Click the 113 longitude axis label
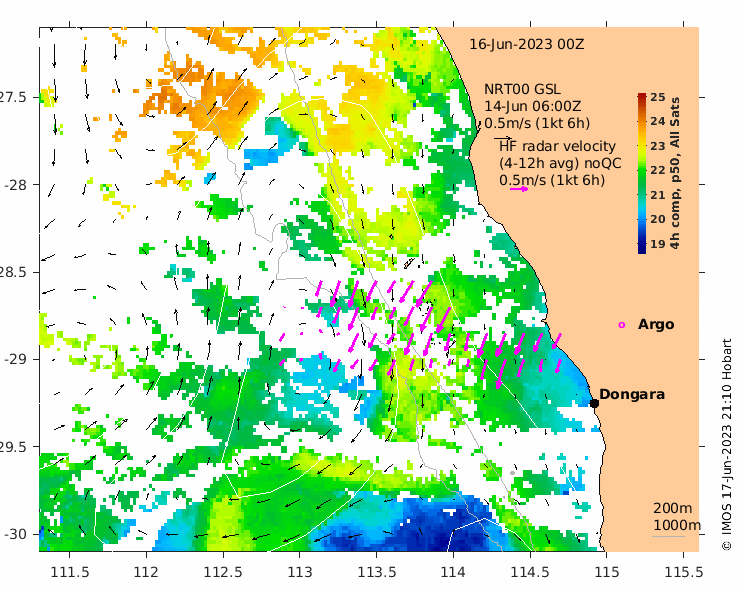This screenshot has height=592, width=740. click(x=300, y=573)
